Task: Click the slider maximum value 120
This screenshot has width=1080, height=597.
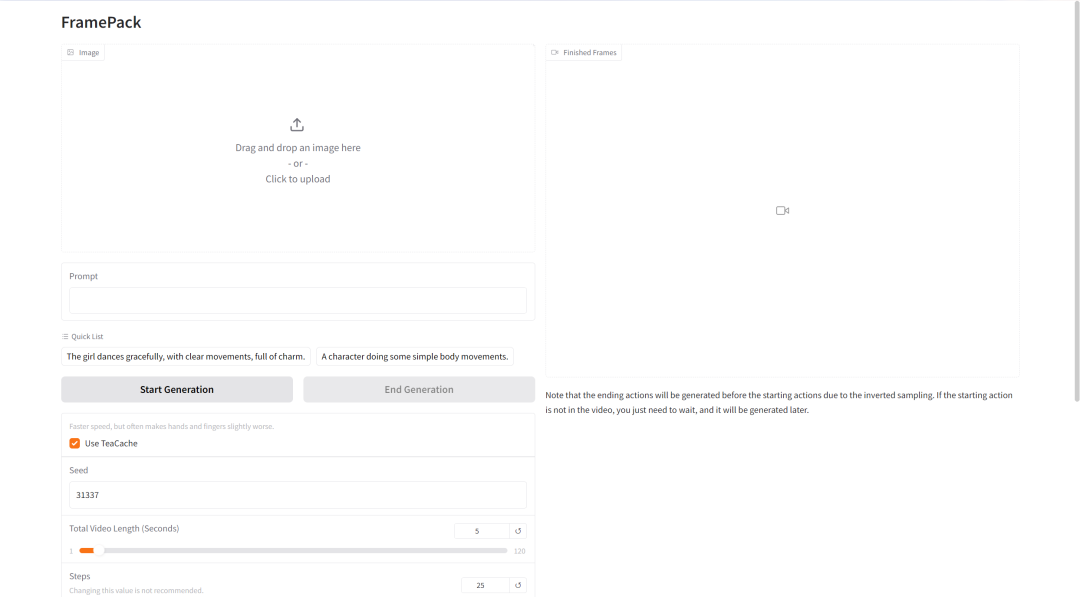Action: click(x=519, y=552)
